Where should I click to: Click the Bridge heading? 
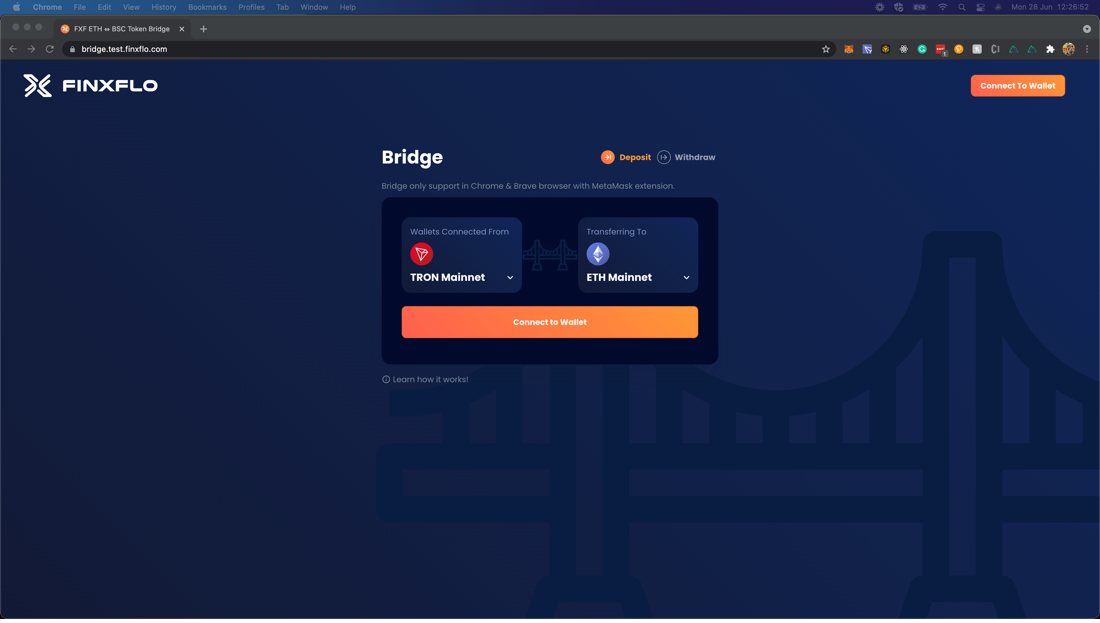(412, 157)
